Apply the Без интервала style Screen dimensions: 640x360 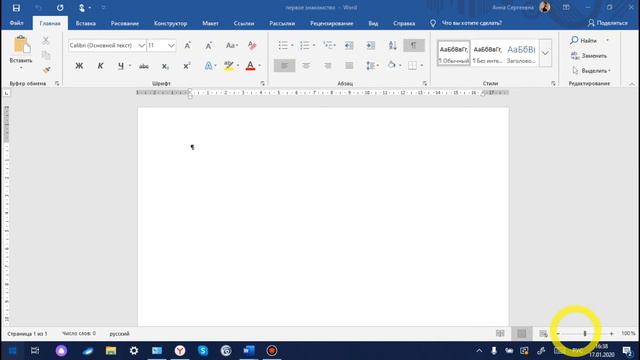[487, 53]
